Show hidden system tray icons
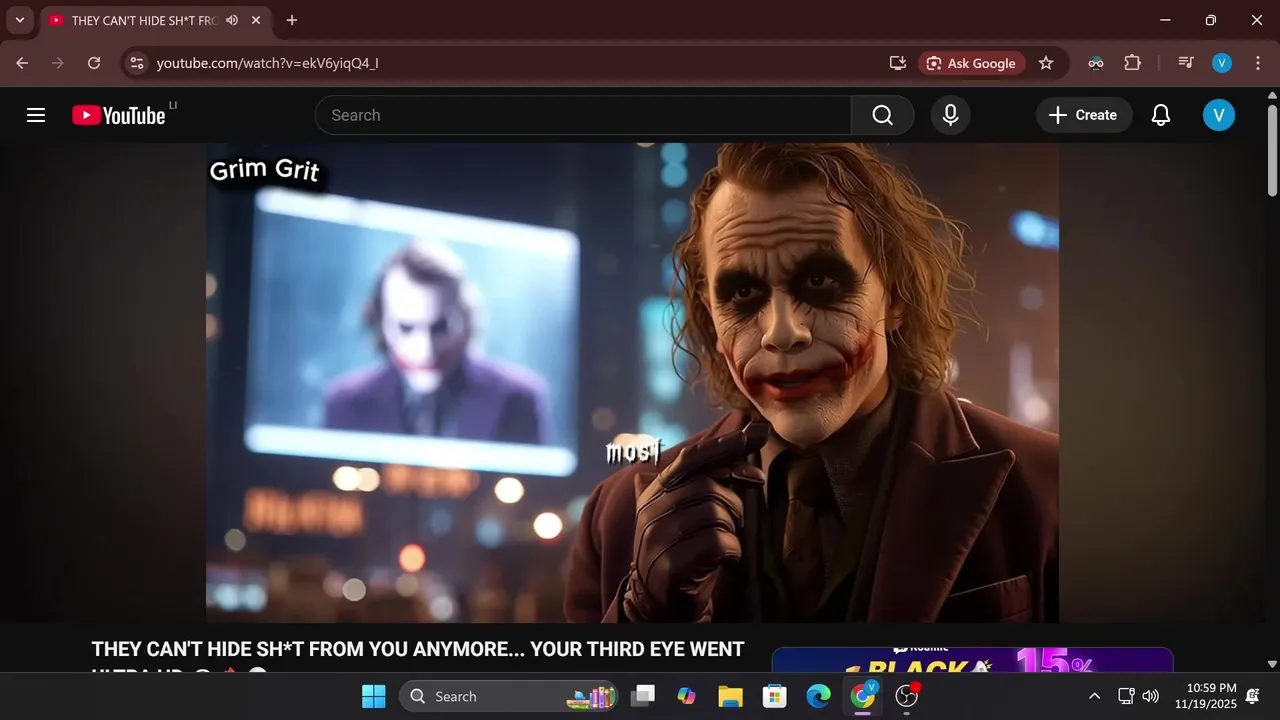Image resolution: width=1280 pixels, height=720 pixels. click(1094, 696)
